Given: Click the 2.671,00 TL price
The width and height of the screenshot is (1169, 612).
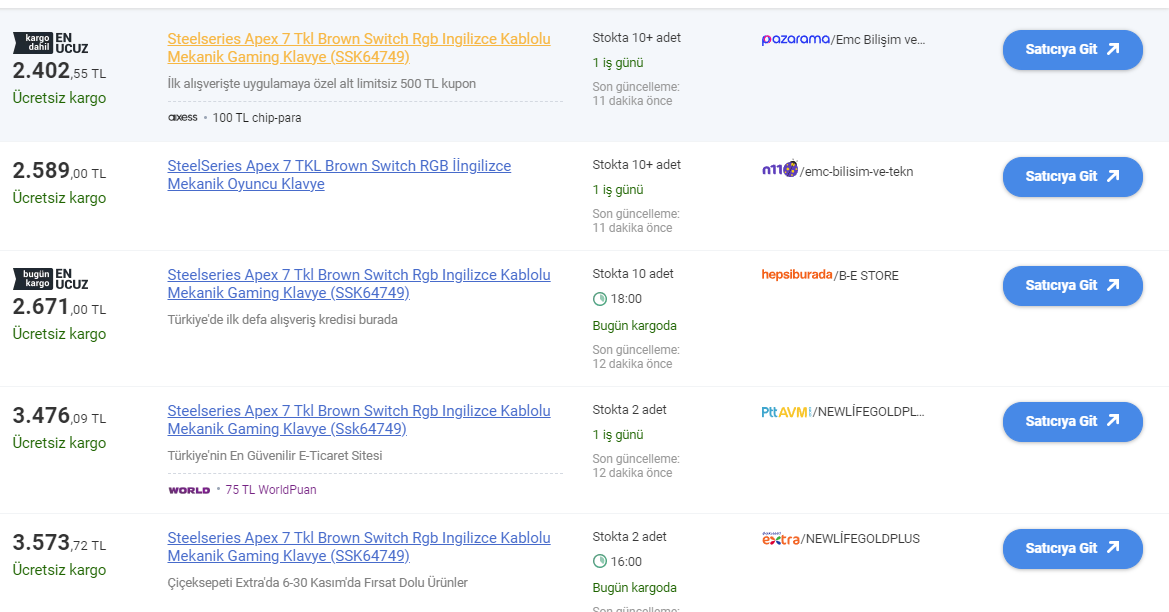Looking at the screenshot, I should [59, 309].
